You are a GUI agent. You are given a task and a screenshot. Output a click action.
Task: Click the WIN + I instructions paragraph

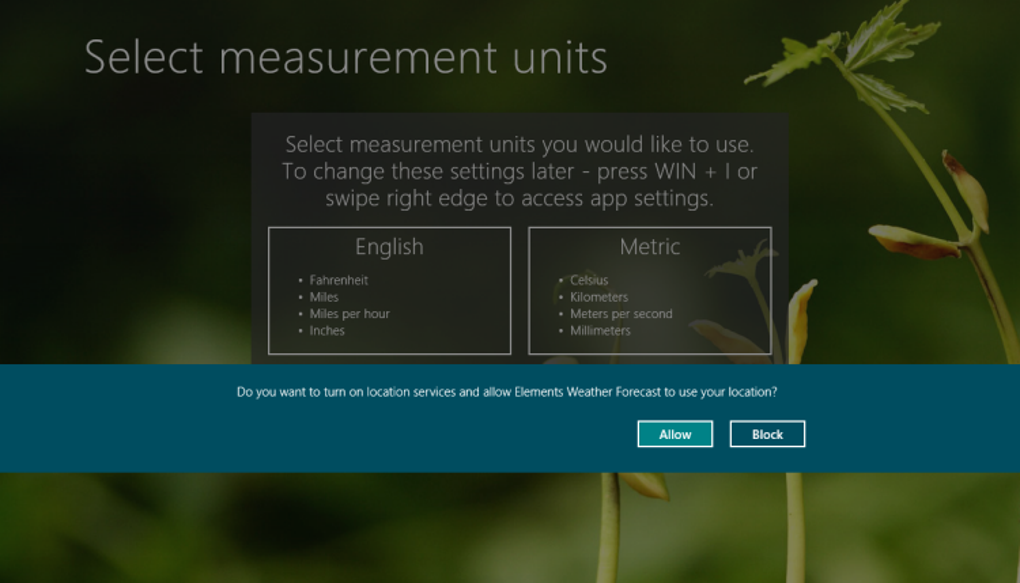tap(519, 171)
